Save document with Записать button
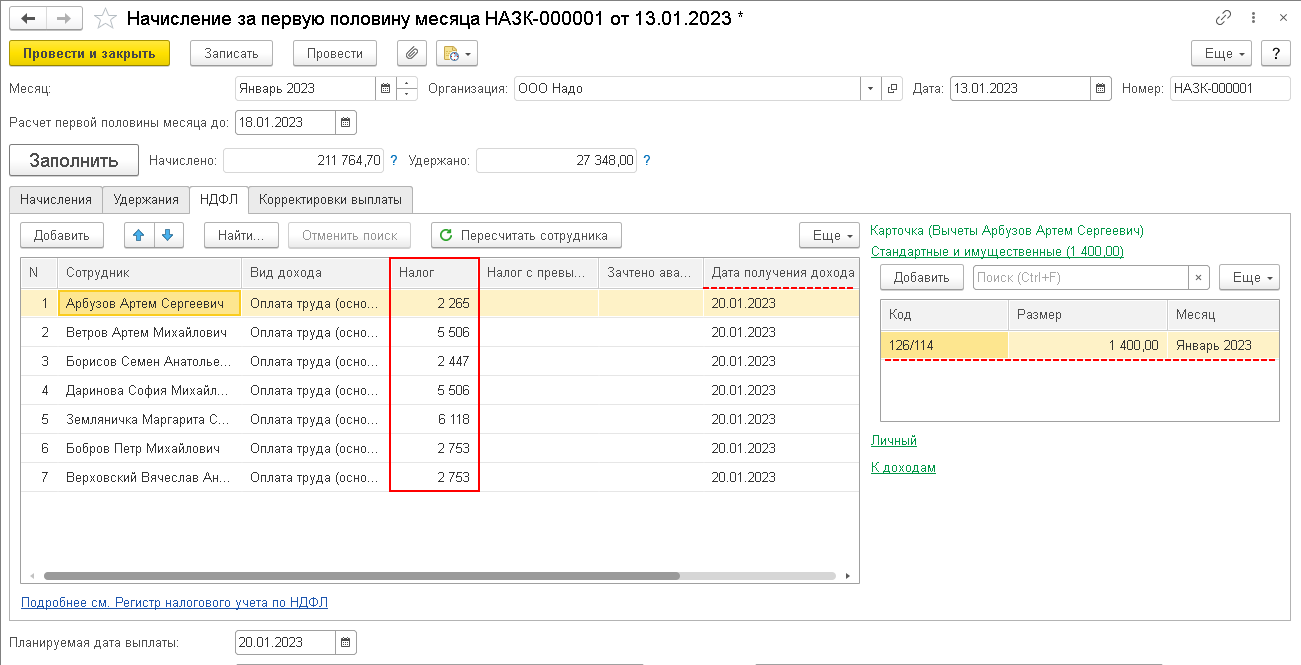 coord(232,54)
